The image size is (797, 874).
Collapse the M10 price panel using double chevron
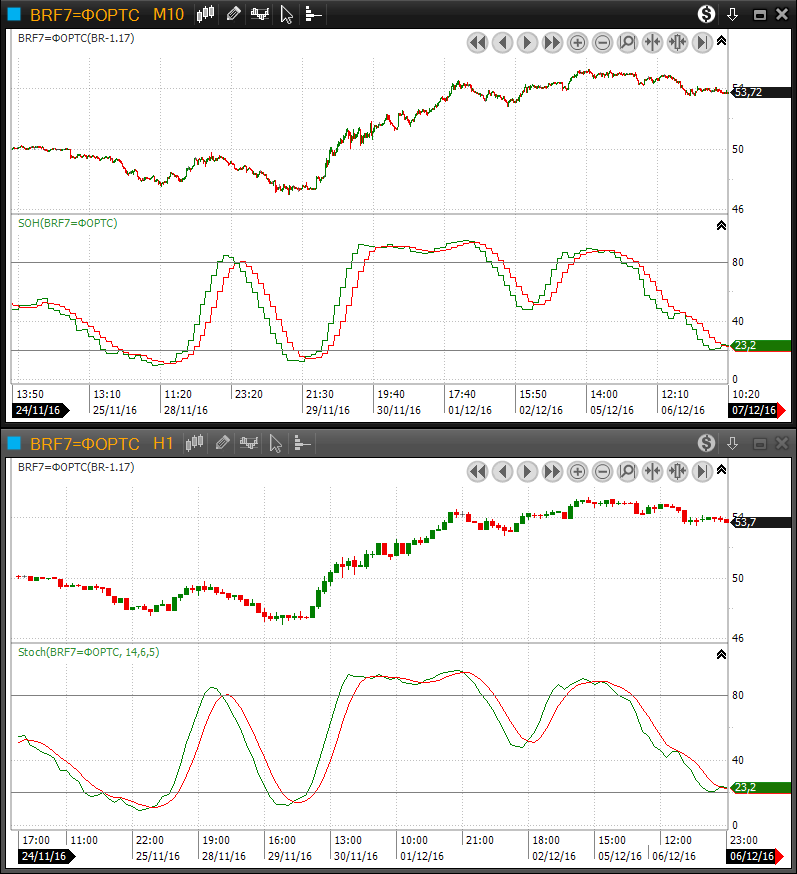point(722,40)
